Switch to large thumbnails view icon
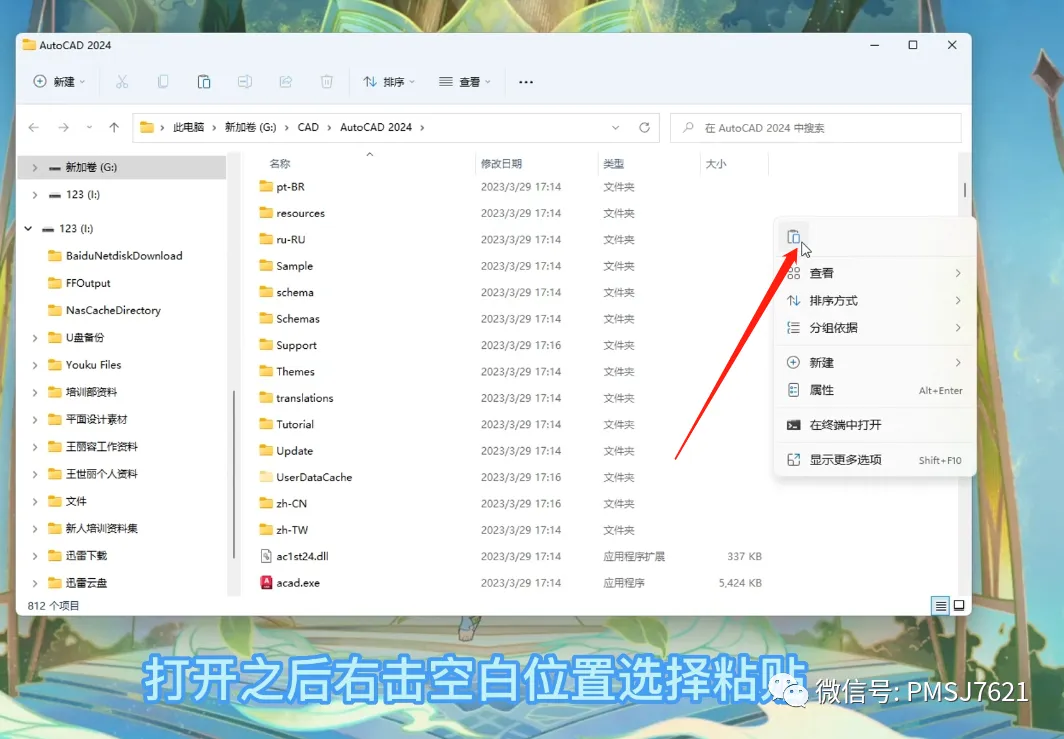The width and height of the screenshot is (1064, 739). click(959, 605)
